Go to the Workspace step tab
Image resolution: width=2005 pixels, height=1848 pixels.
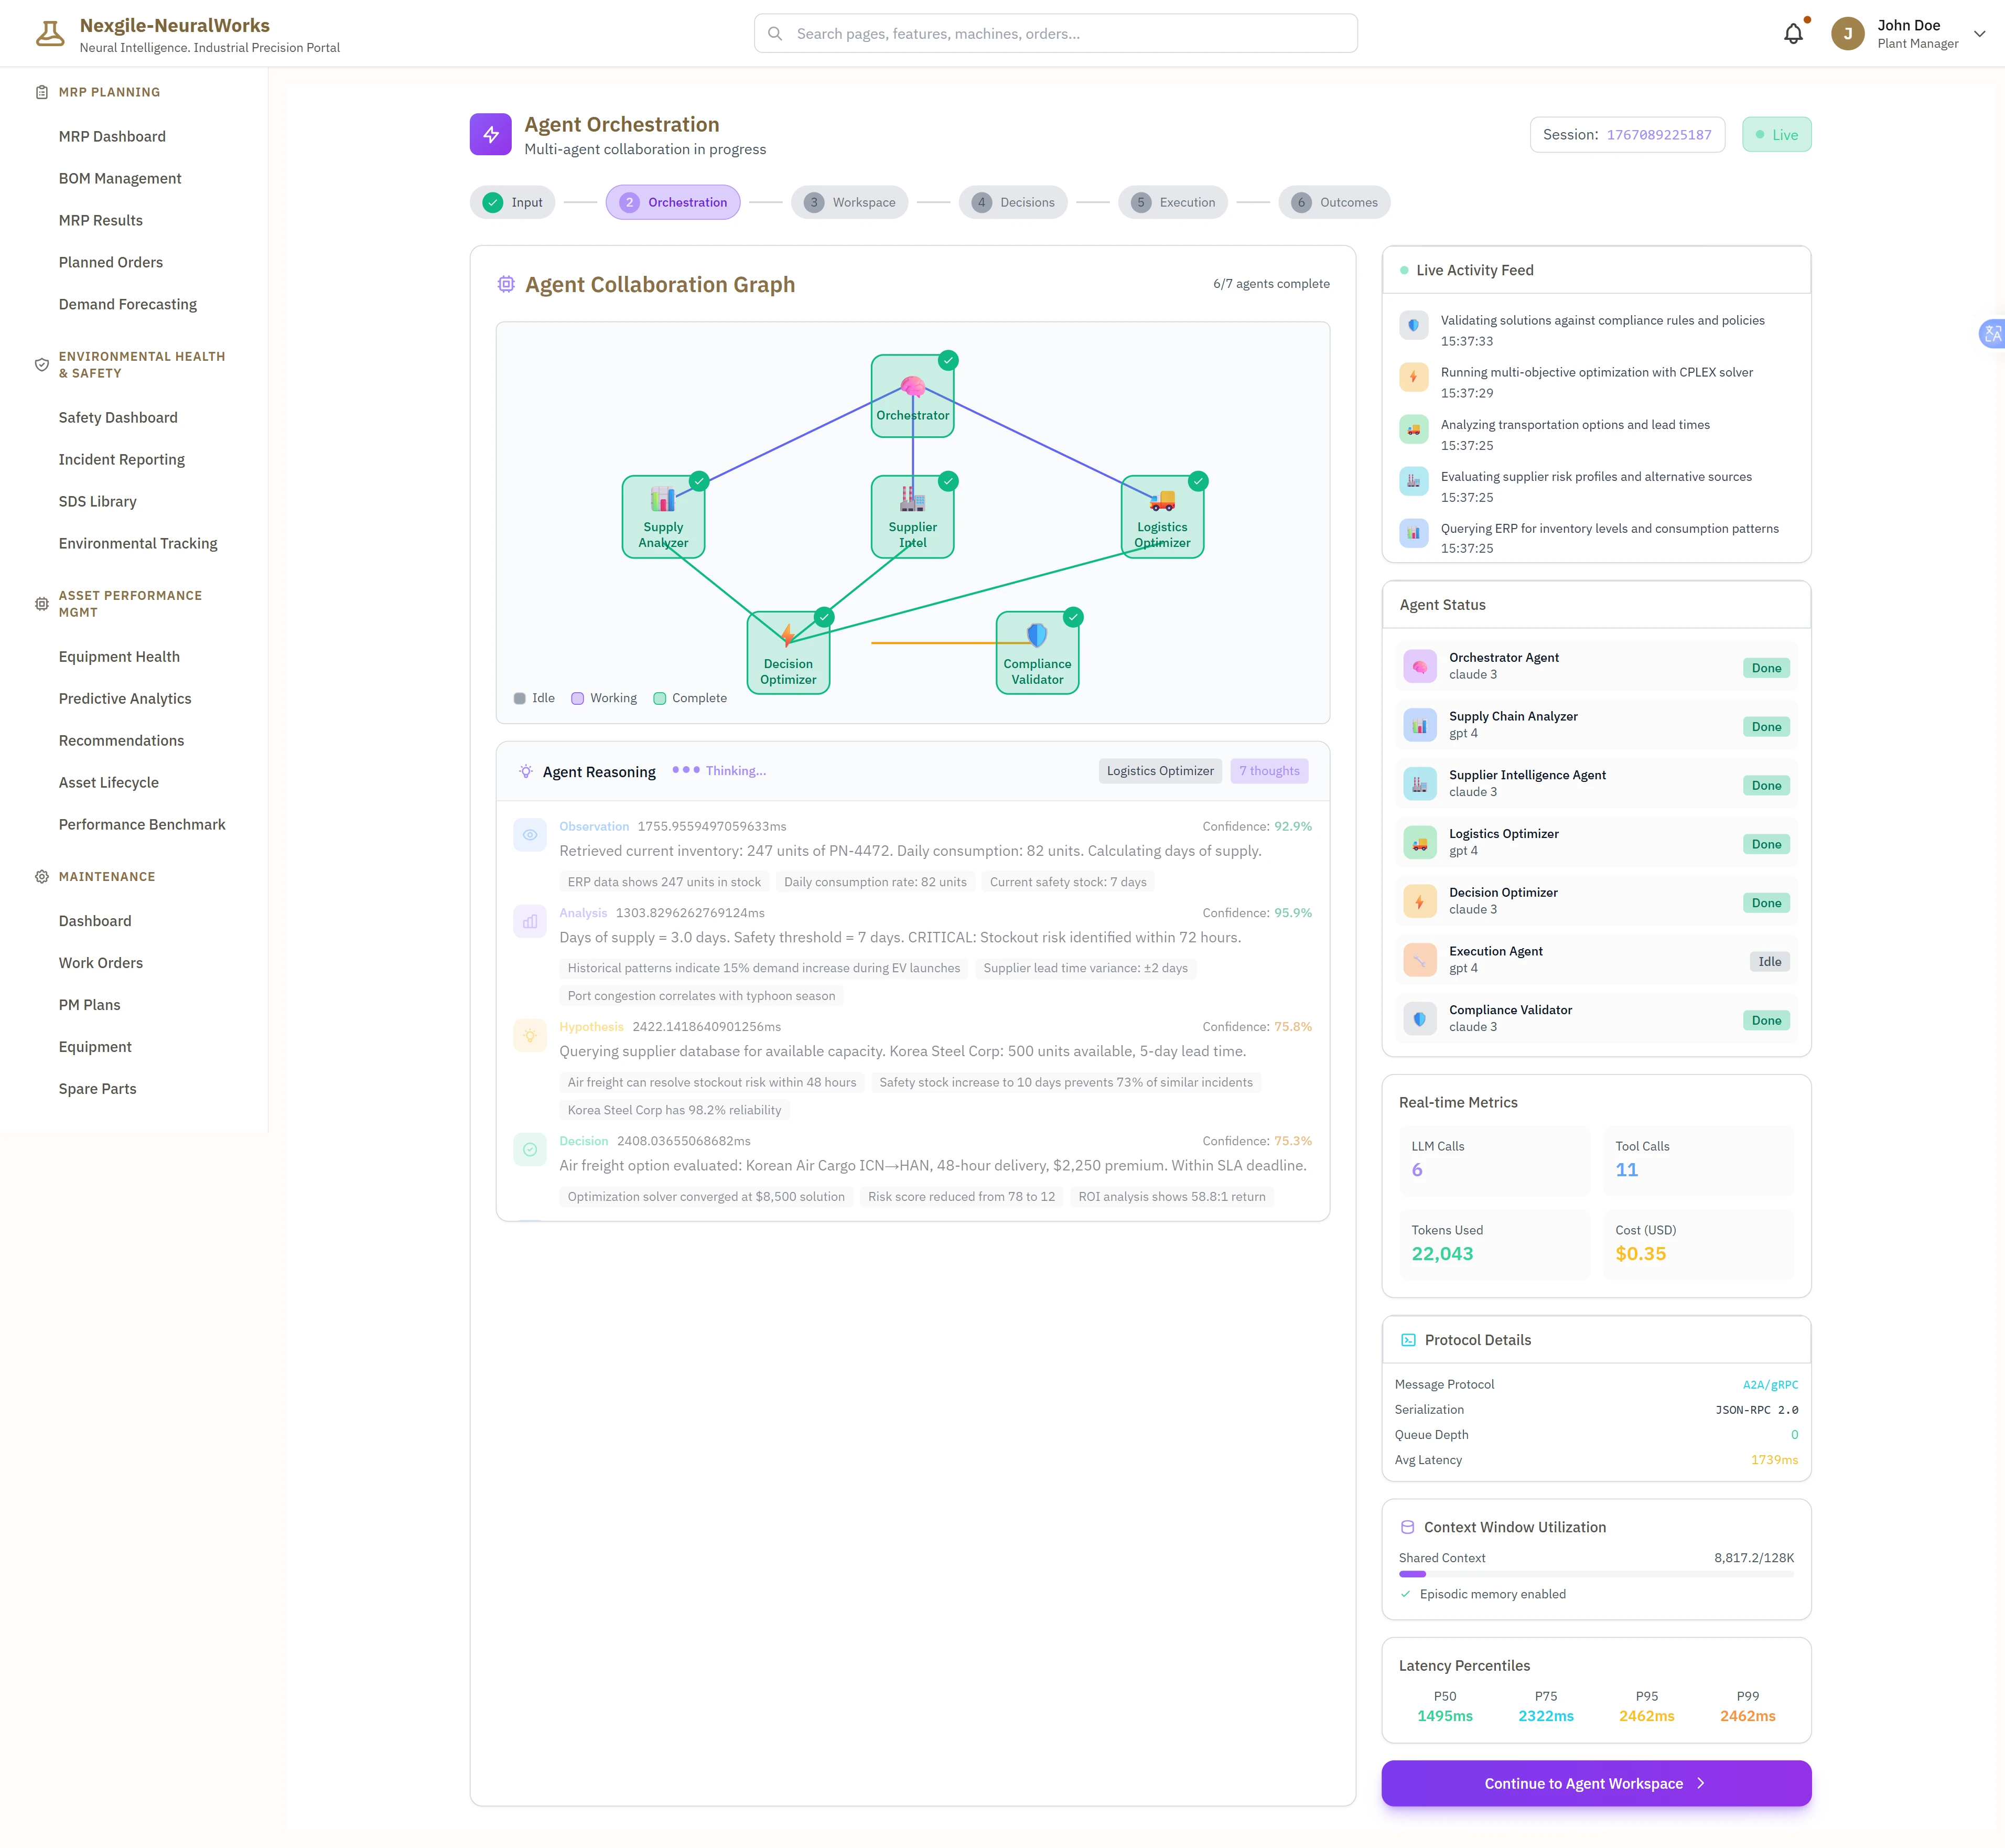point(850,203)
